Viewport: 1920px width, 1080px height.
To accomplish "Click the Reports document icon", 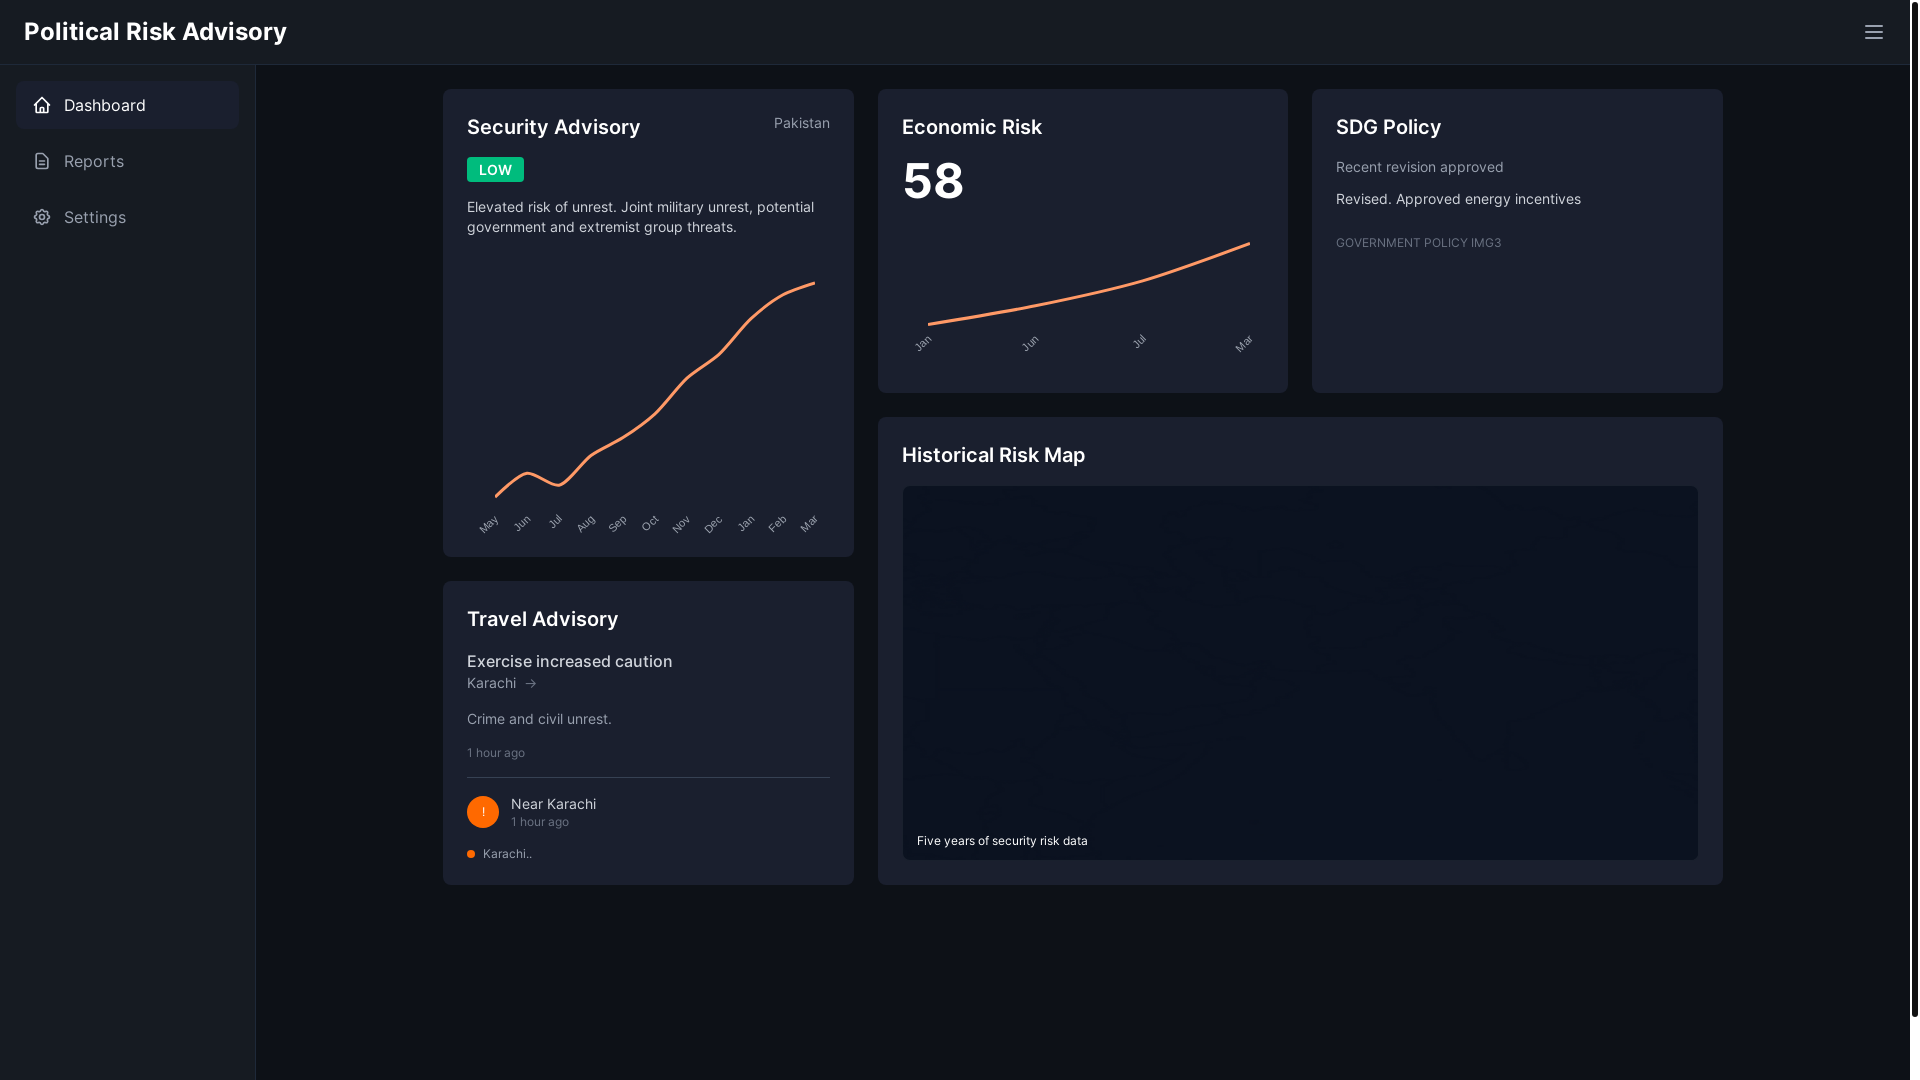I will coord(42,161).
